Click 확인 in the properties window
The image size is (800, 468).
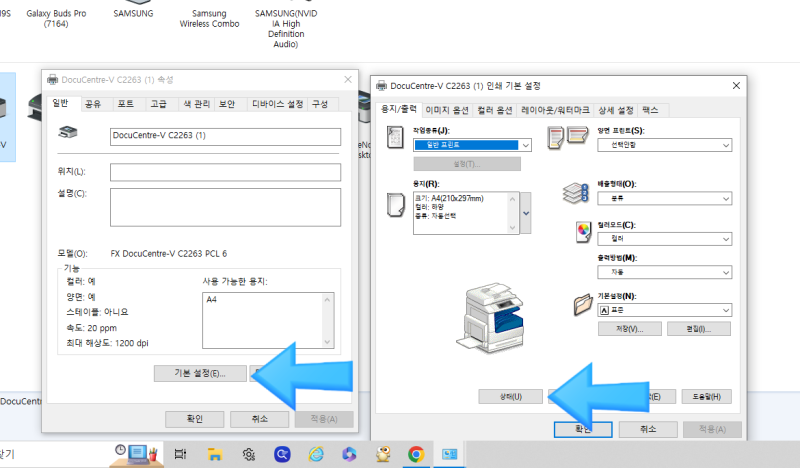point(194,419)
